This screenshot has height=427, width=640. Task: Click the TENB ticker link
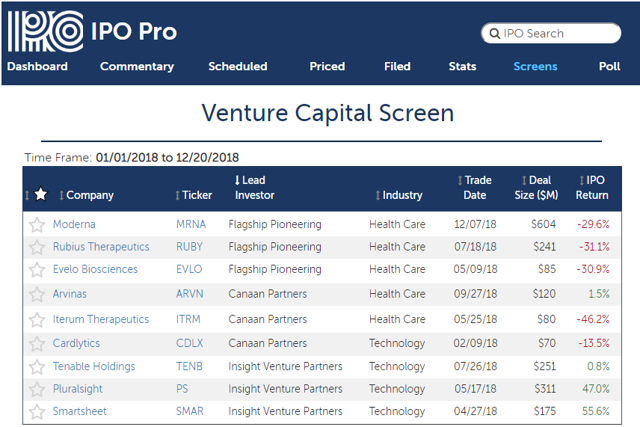tap(189, 366)
